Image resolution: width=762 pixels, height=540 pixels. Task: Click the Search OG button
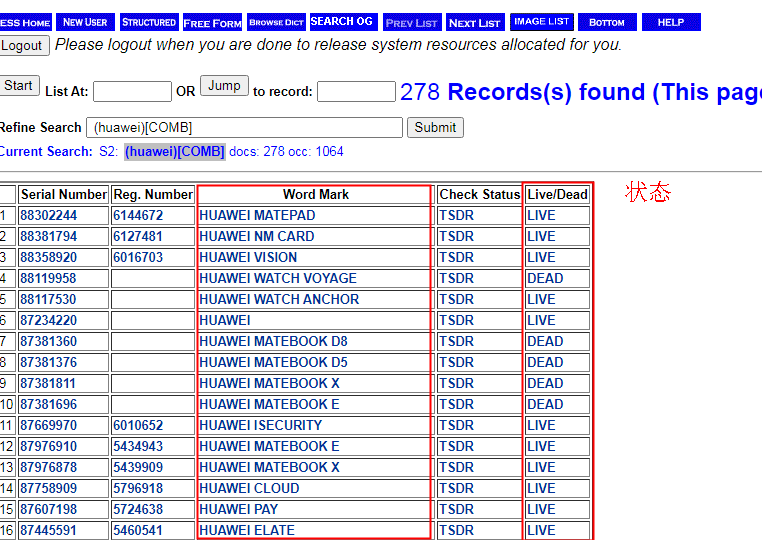click(x=342, y=22)
